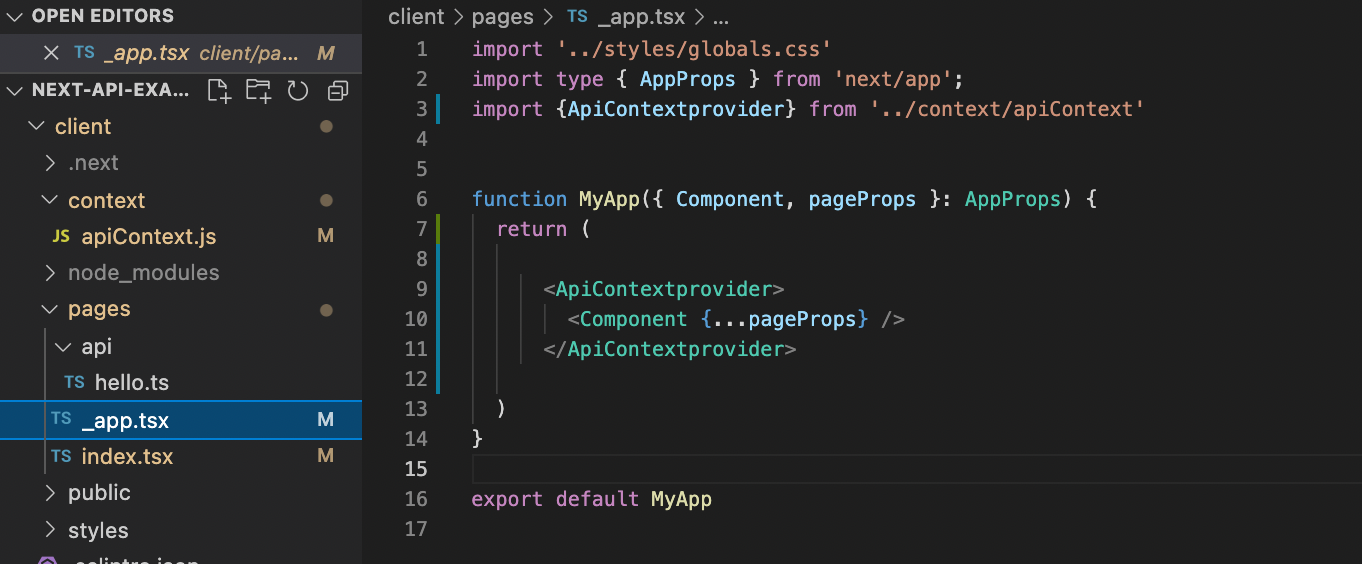Viewport: 1362px width, 564px height.
Task: Click the New Folder icon in explorer header
Action: [258, 91]
